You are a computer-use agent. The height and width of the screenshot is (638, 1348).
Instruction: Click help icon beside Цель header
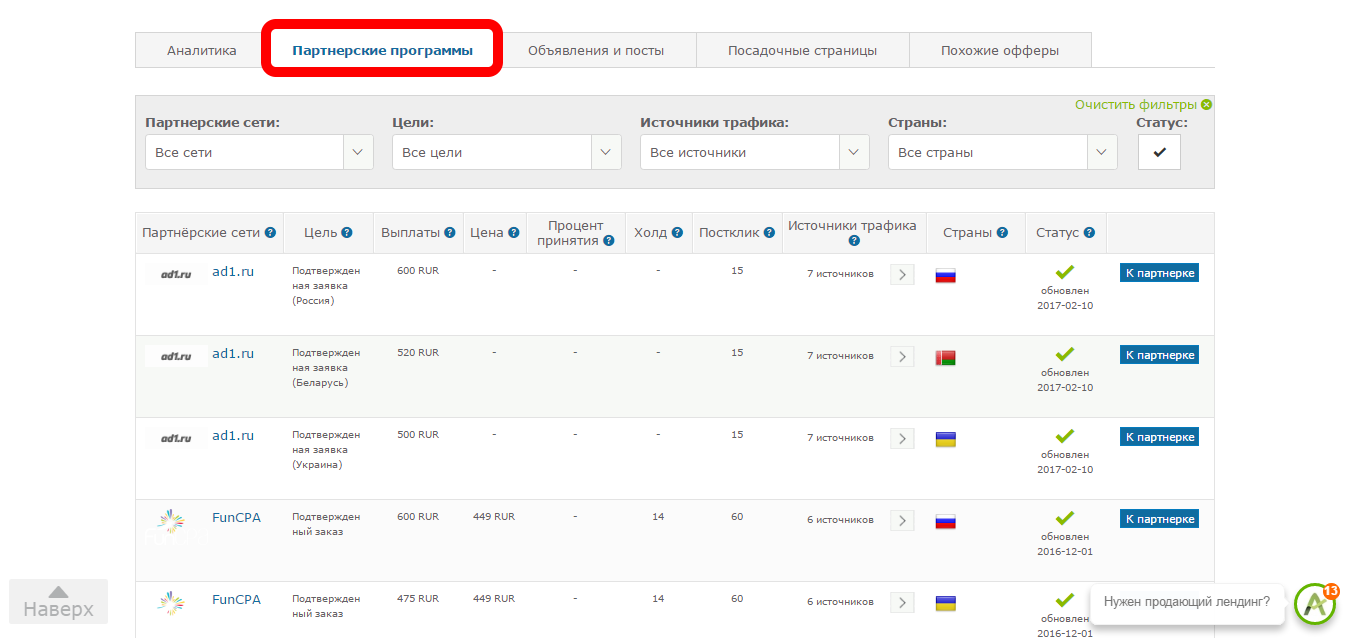pyautogui.click(x=347, y=233)
